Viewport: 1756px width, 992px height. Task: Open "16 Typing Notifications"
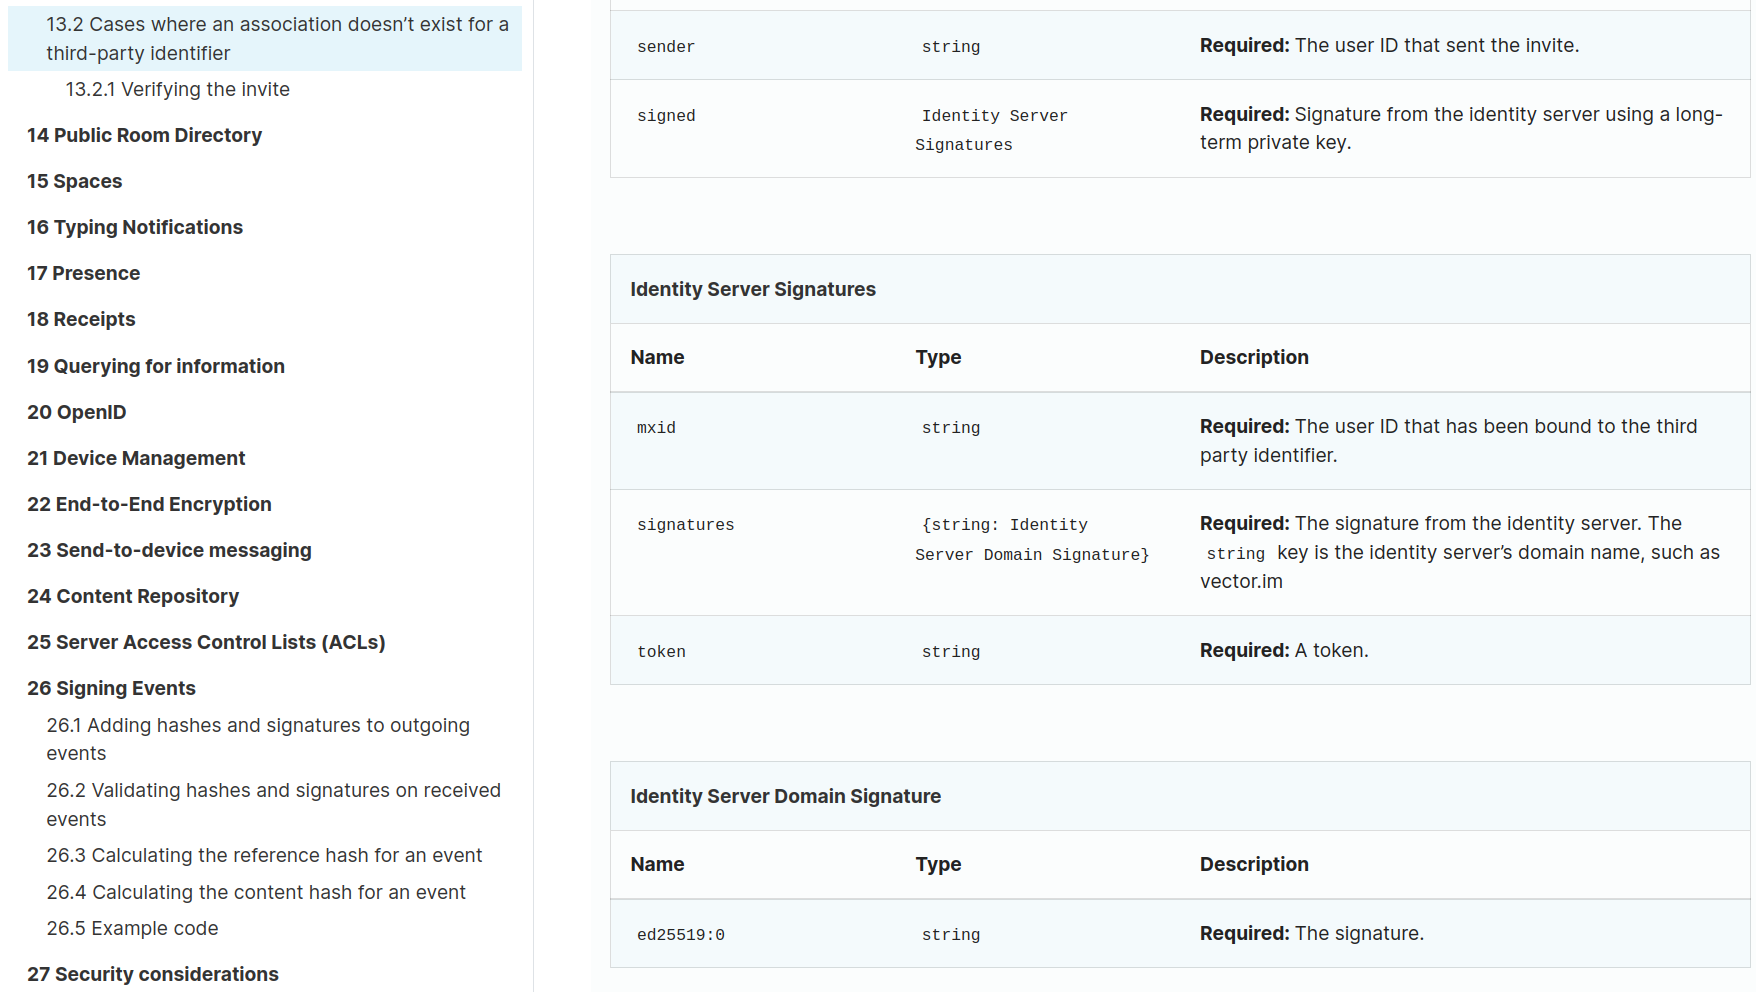tap(134, 227)
